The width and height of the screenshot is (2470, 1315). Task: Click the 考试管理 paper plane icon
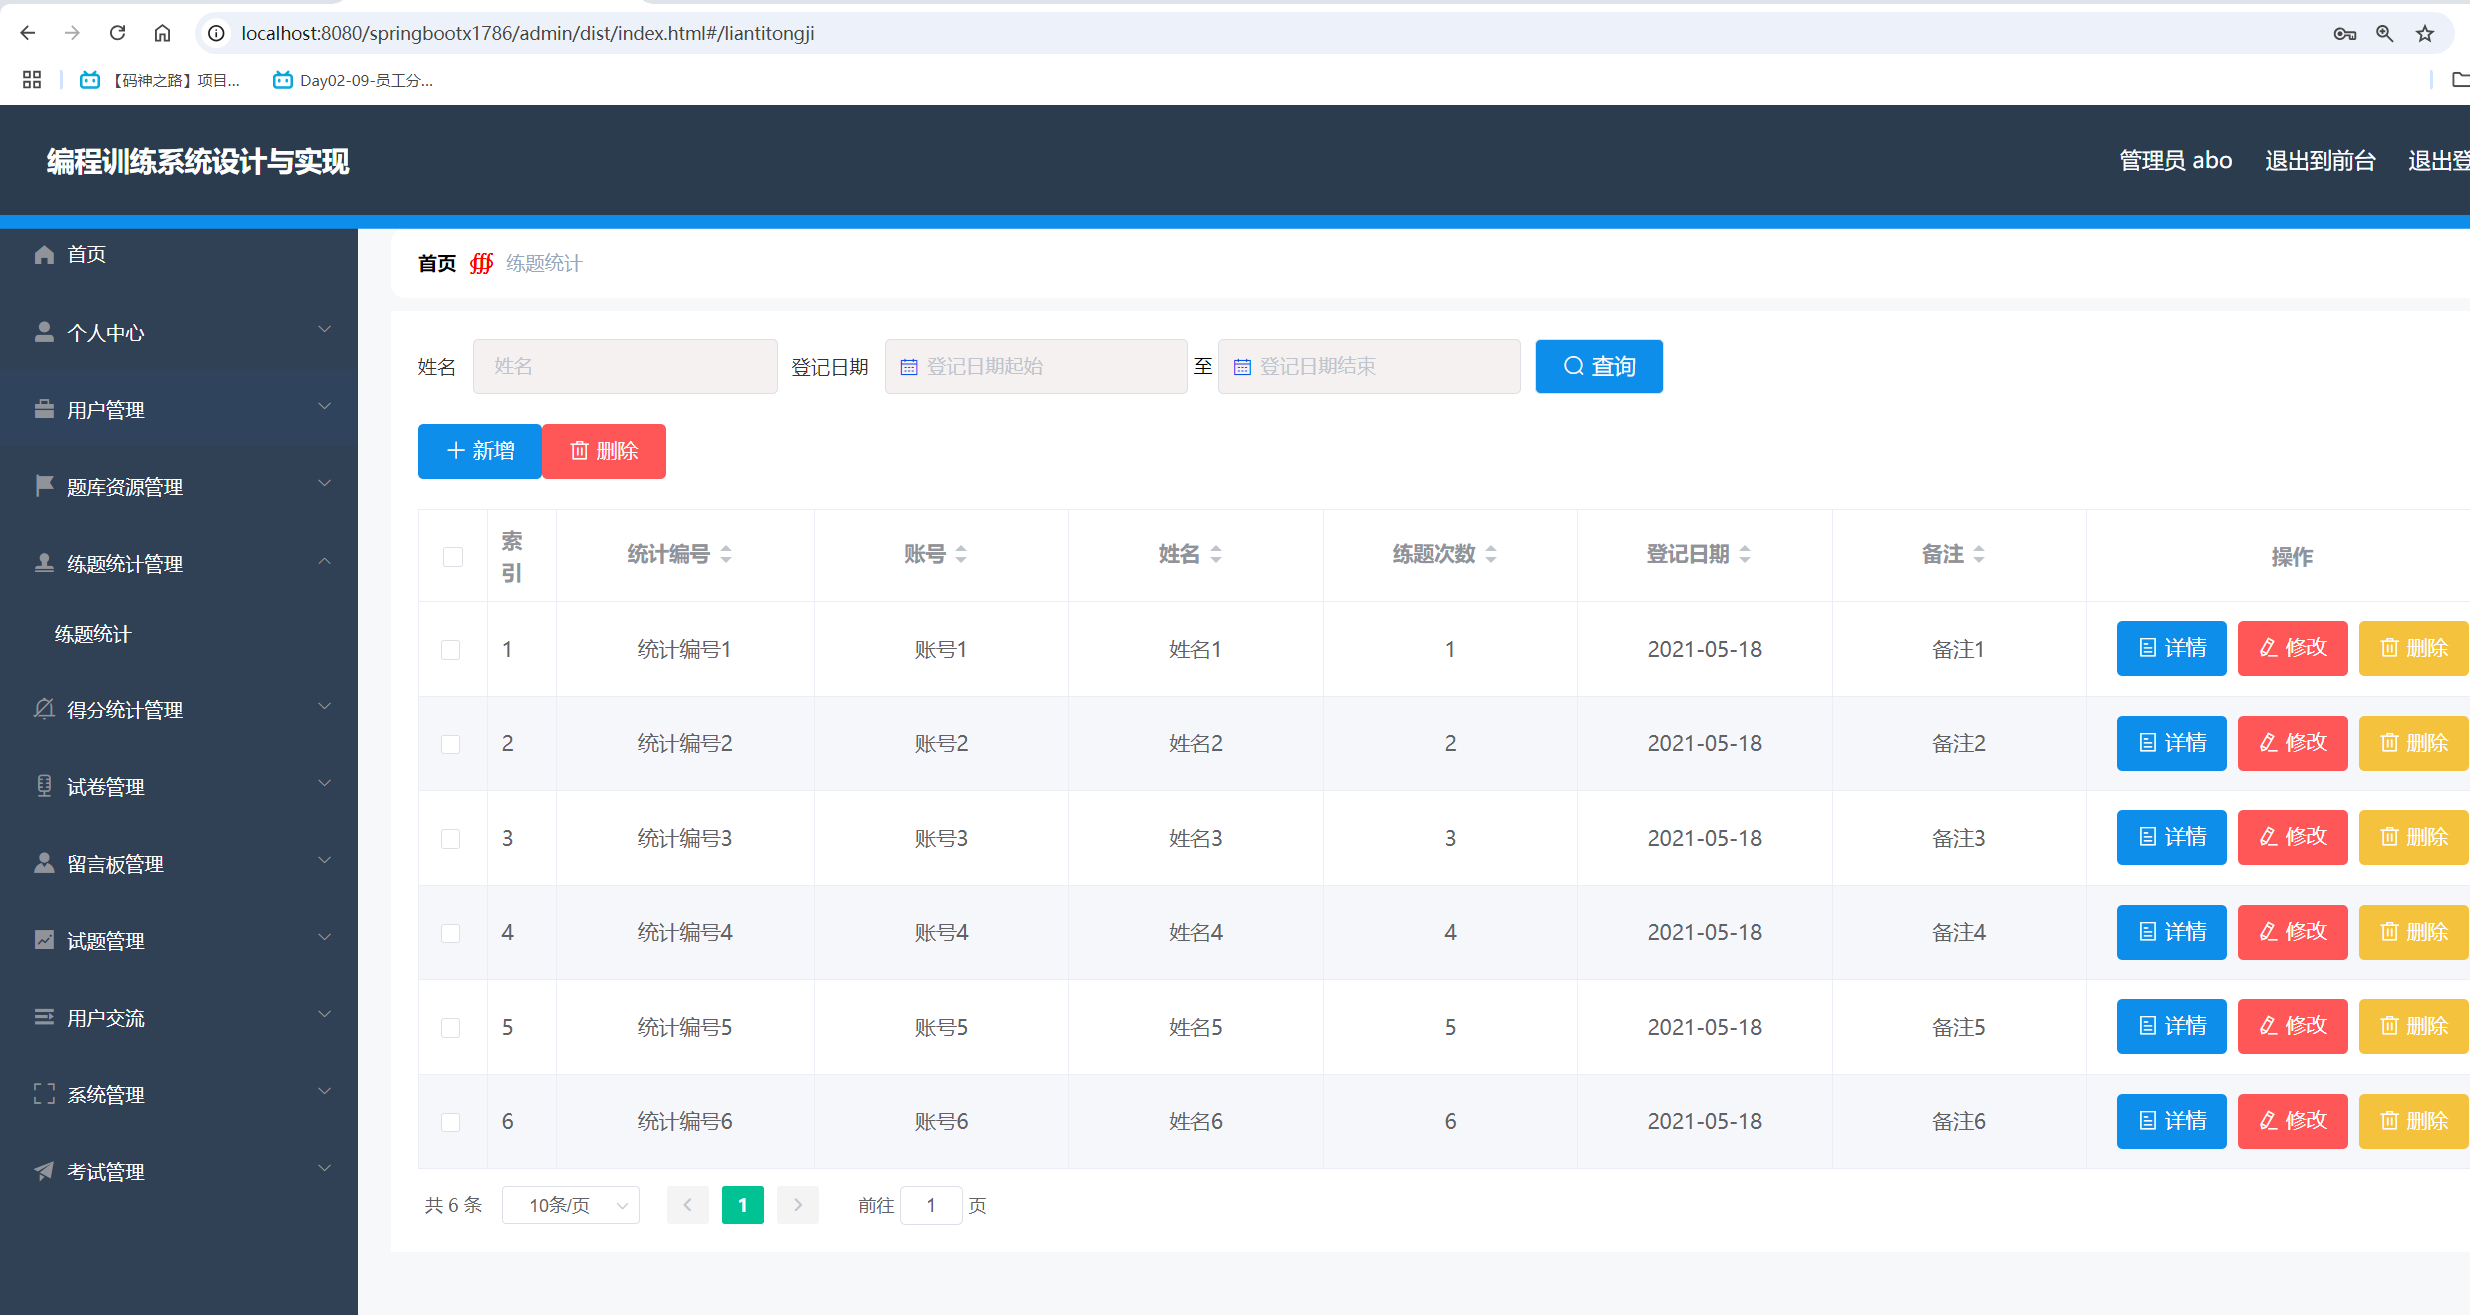coord(44,1171)
